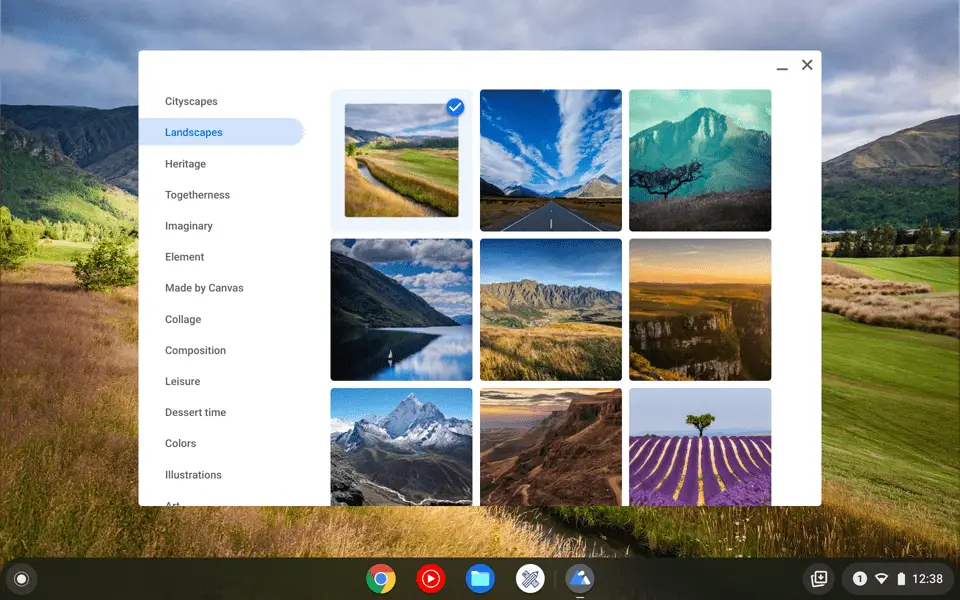Viewport: 960px width, 600px height.
Task: Select the Togetherness category
Action: click(x=197, y=194)
